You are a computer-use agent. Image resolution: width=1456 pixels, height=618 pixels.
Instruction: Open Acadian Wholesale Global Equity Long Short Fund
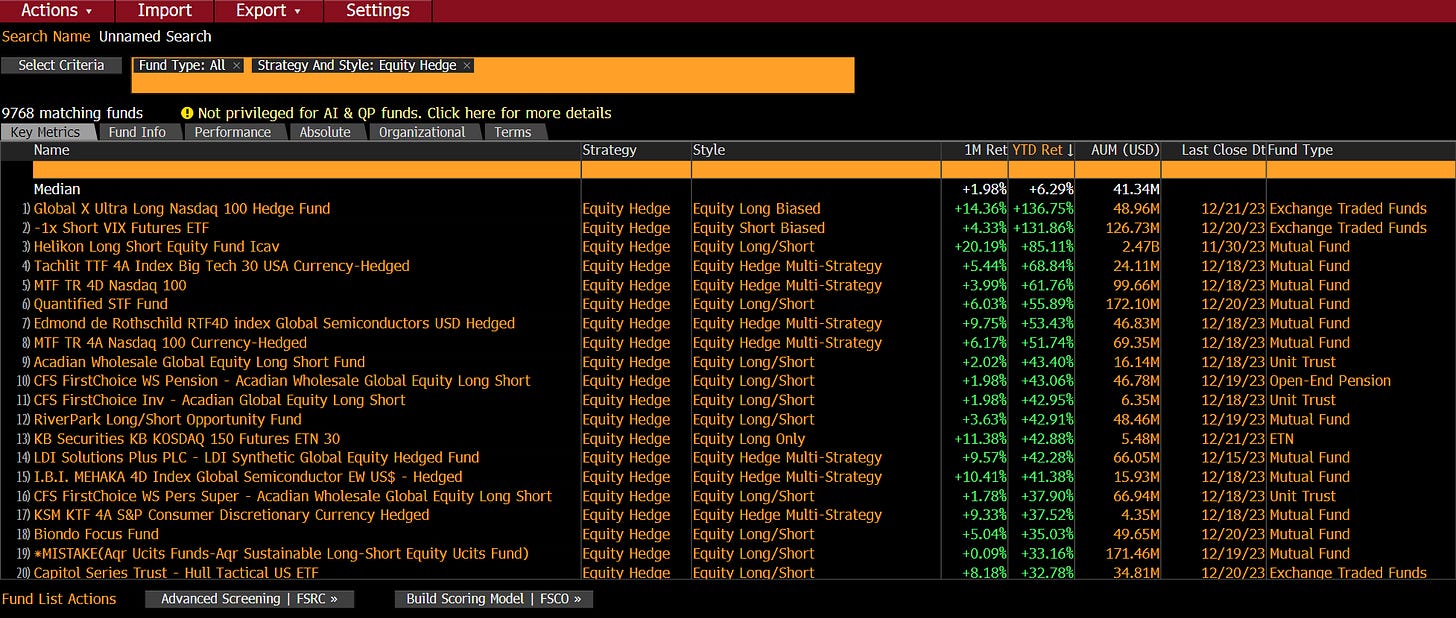(x=199, y=361)
